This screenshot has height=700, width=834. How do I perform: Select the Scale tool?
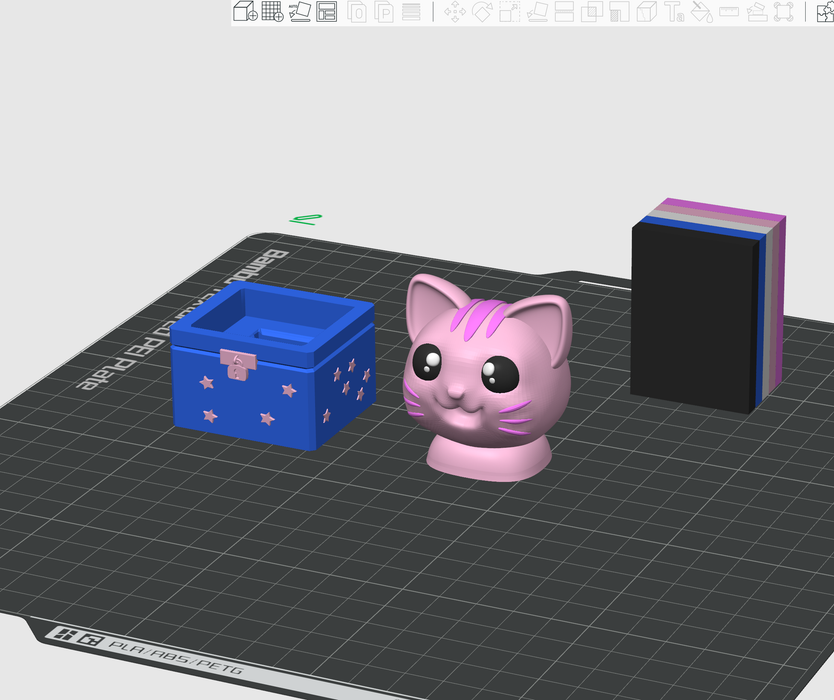(x=509, y=12)
